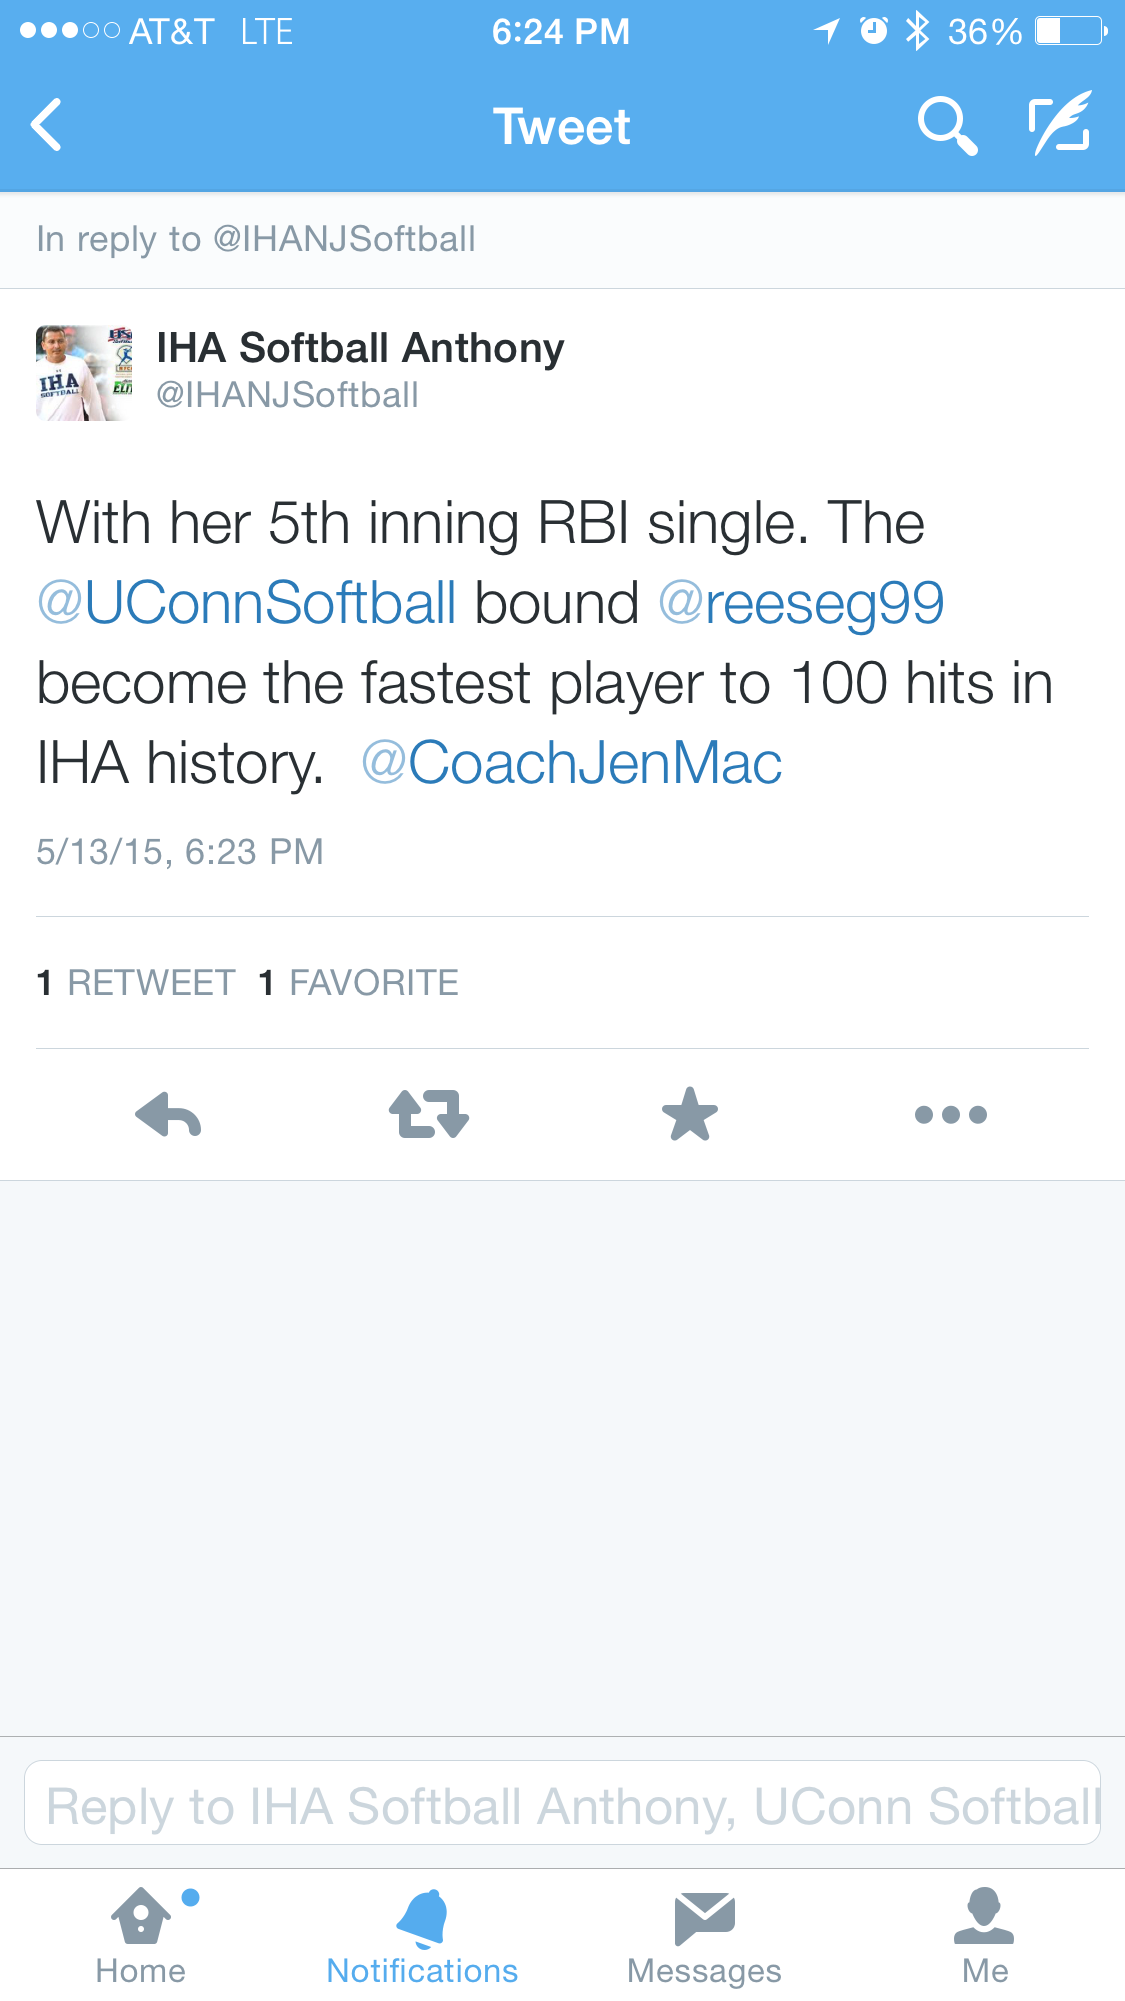Open the @reeseg99 mention link
Image resolution: width=1125 pixels, height=2001 pixels.
point(801,604)
